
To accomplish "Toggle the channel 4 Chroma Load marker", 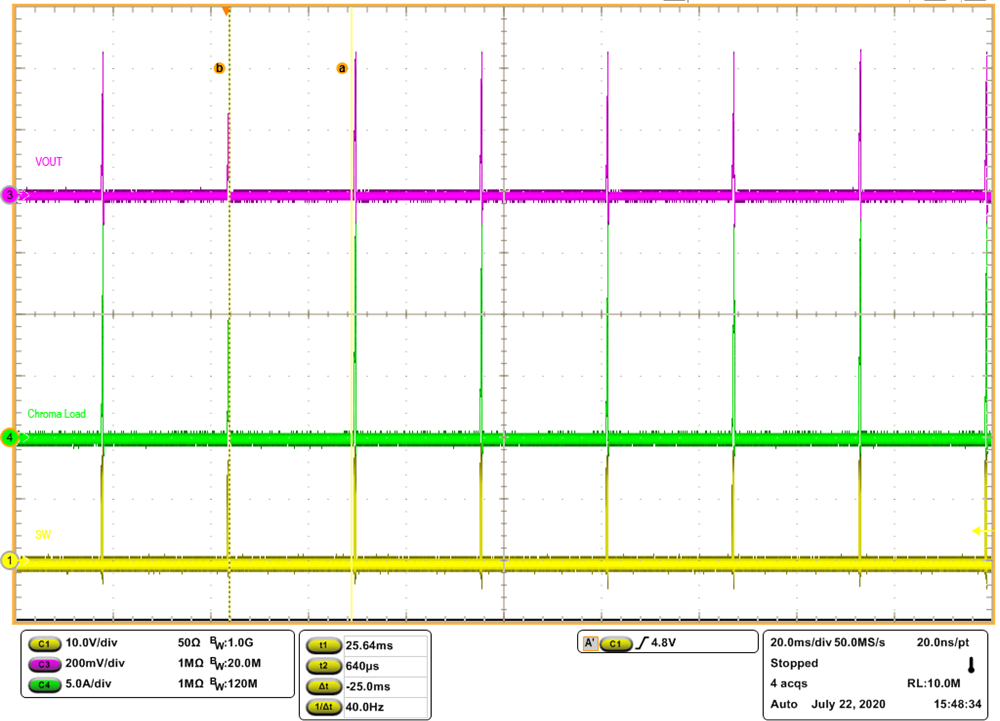I will (9, 437).
